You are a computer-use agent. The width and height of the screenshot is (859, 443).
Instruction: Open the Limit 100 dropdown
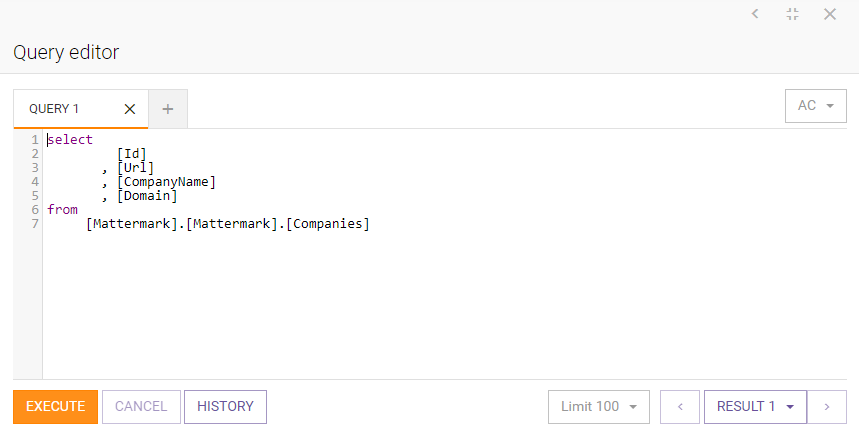click(x=599, y=406)
